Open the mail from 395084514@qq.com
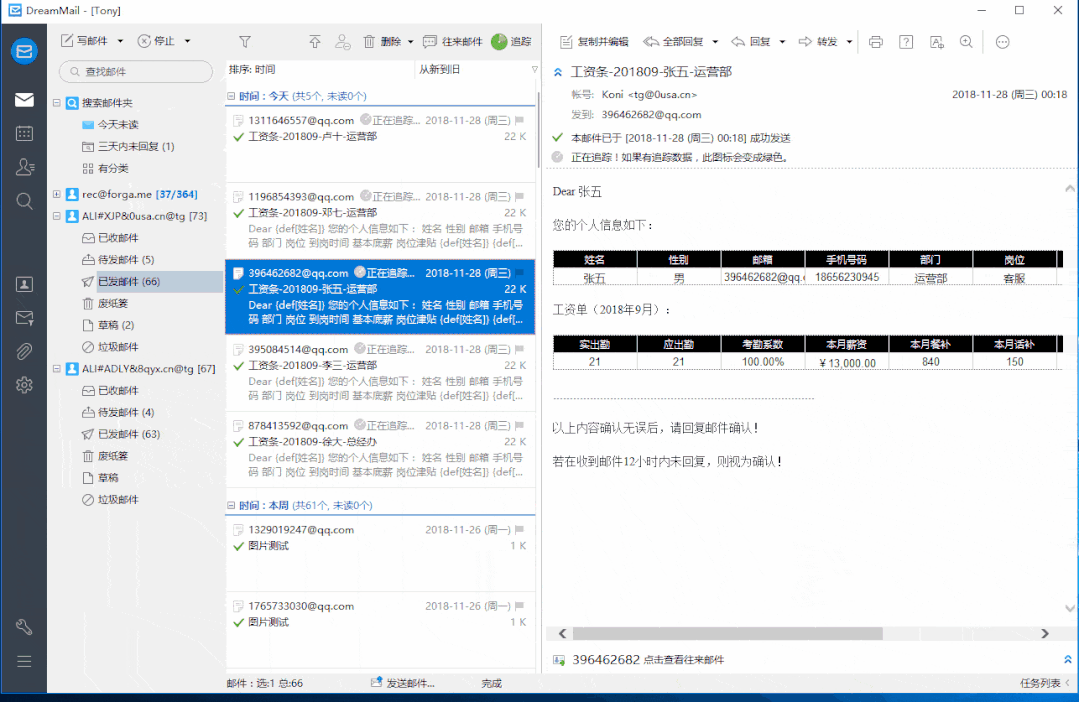The height and width of the screenshot is (702, 1079). point(380,373)
